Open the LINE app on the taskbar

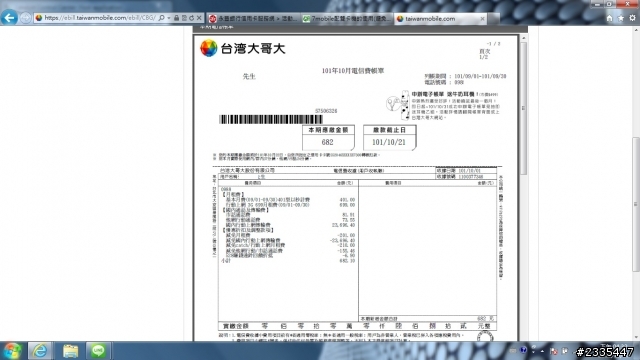pos(98,351)
